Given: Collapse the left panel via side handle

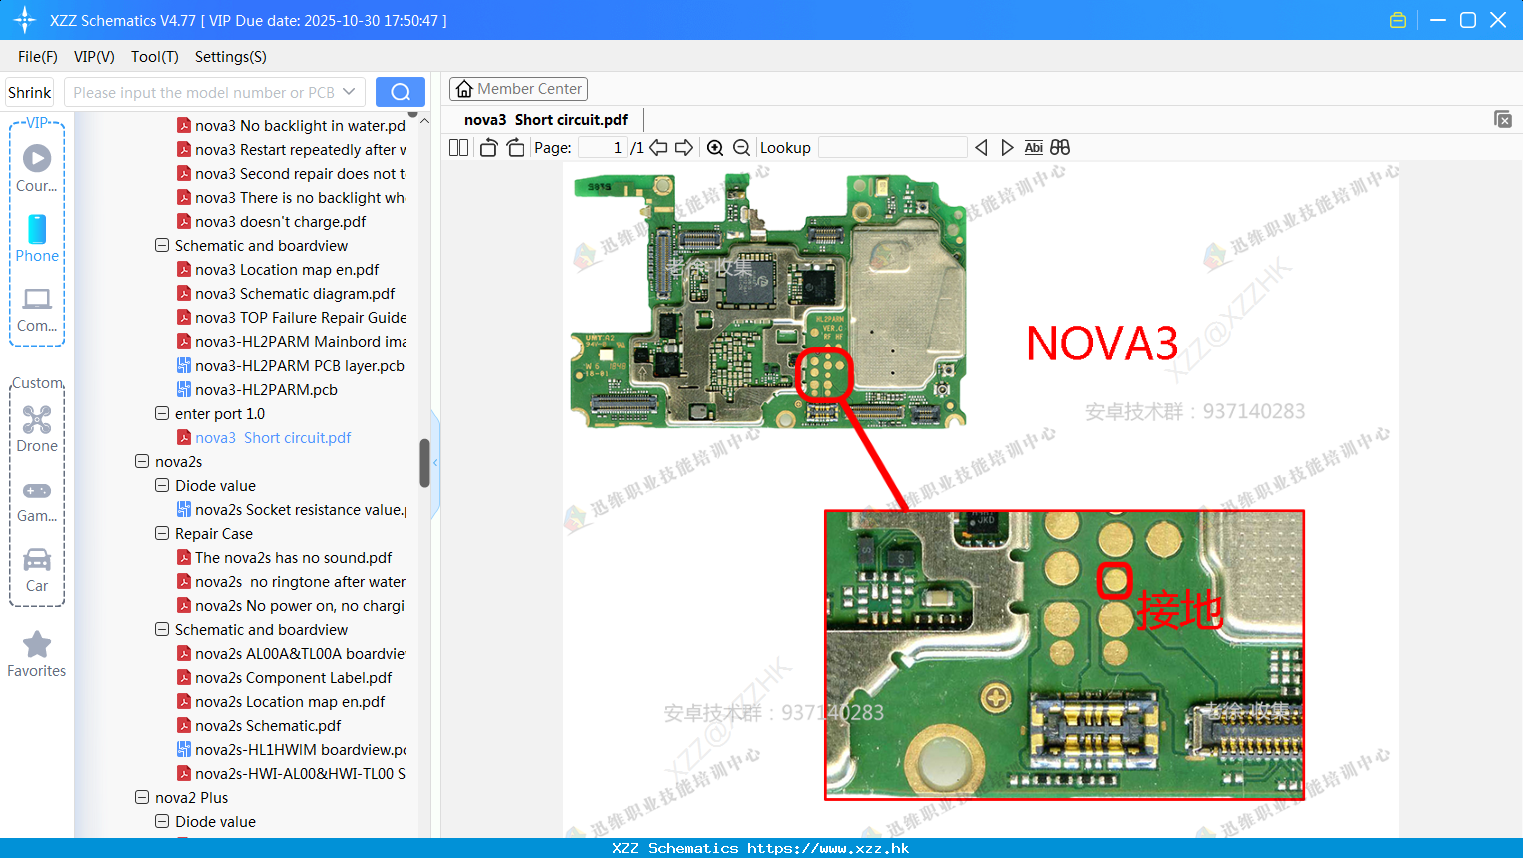Looking at the screenshot, I should coord(435,463).
